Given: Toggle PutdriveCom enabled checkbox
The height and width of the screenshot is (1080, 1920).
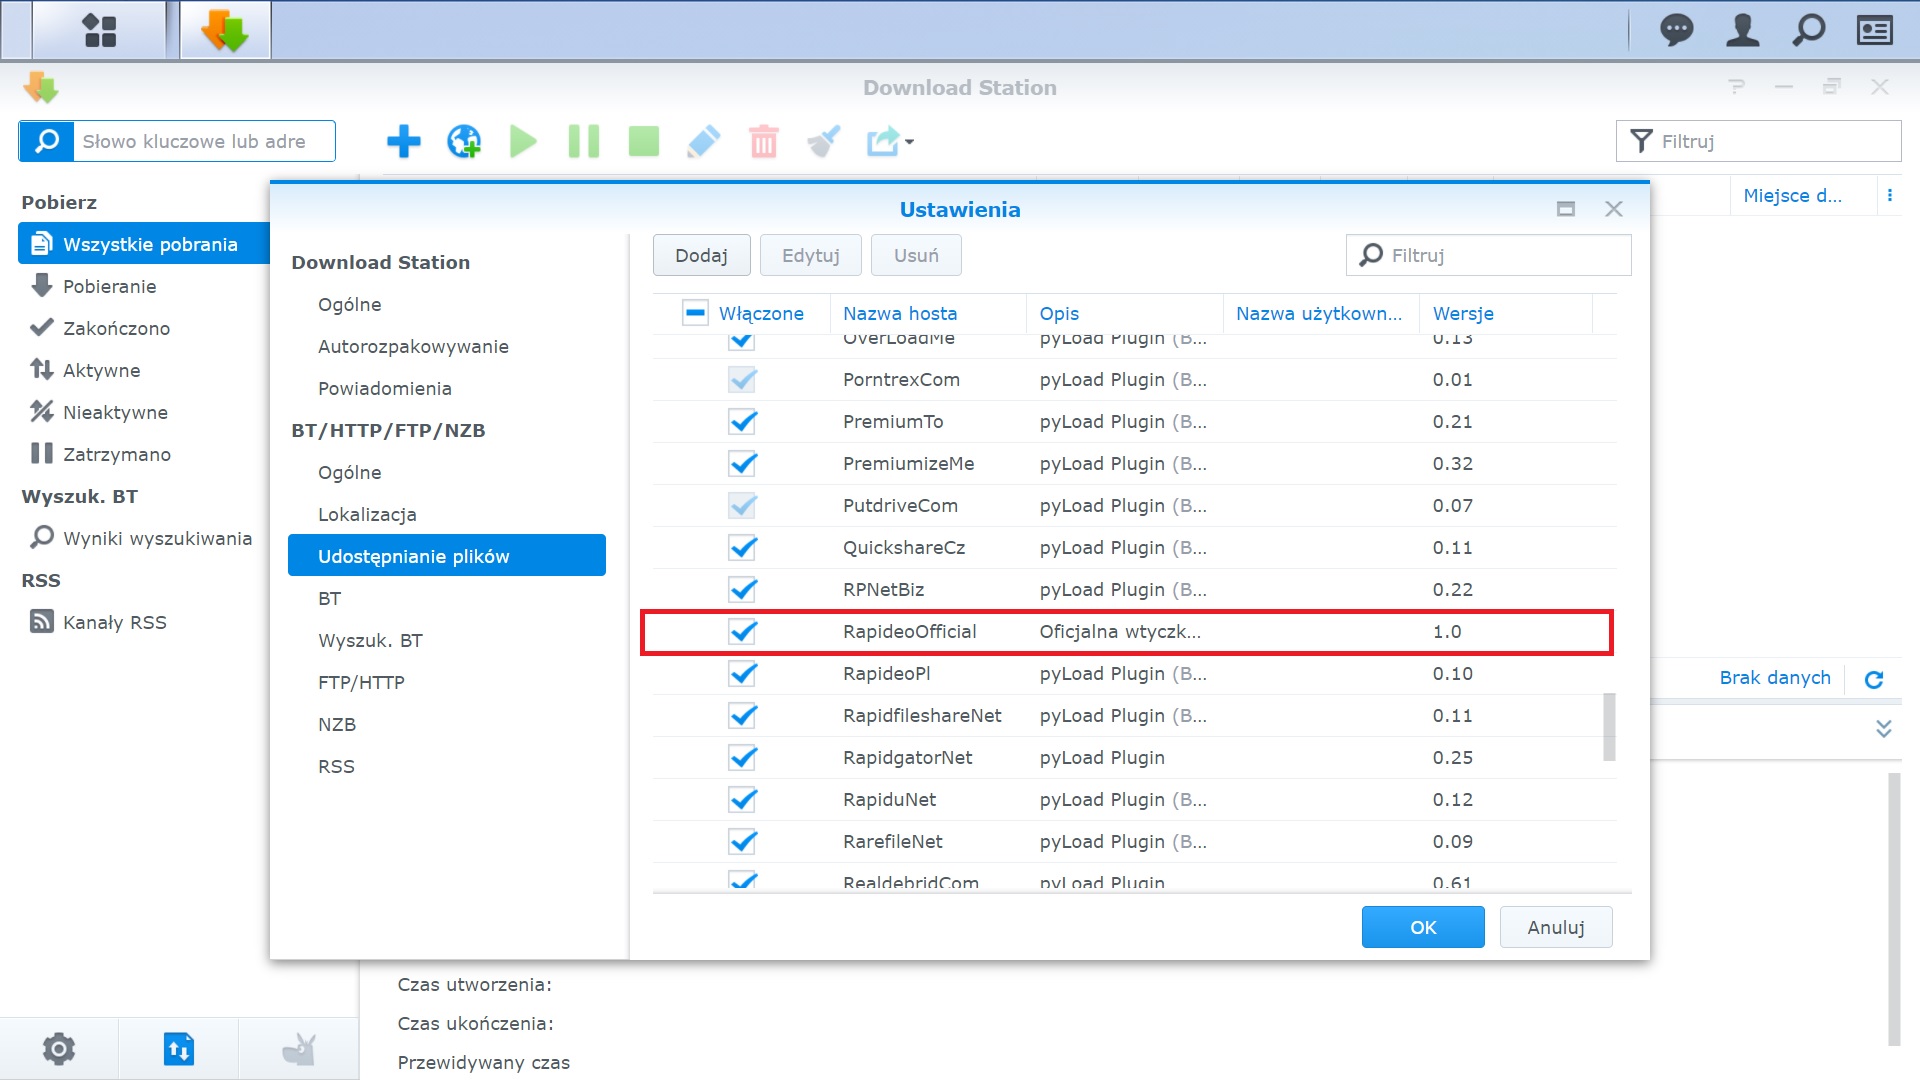Looking at the screenshot, I should point(742,506).
